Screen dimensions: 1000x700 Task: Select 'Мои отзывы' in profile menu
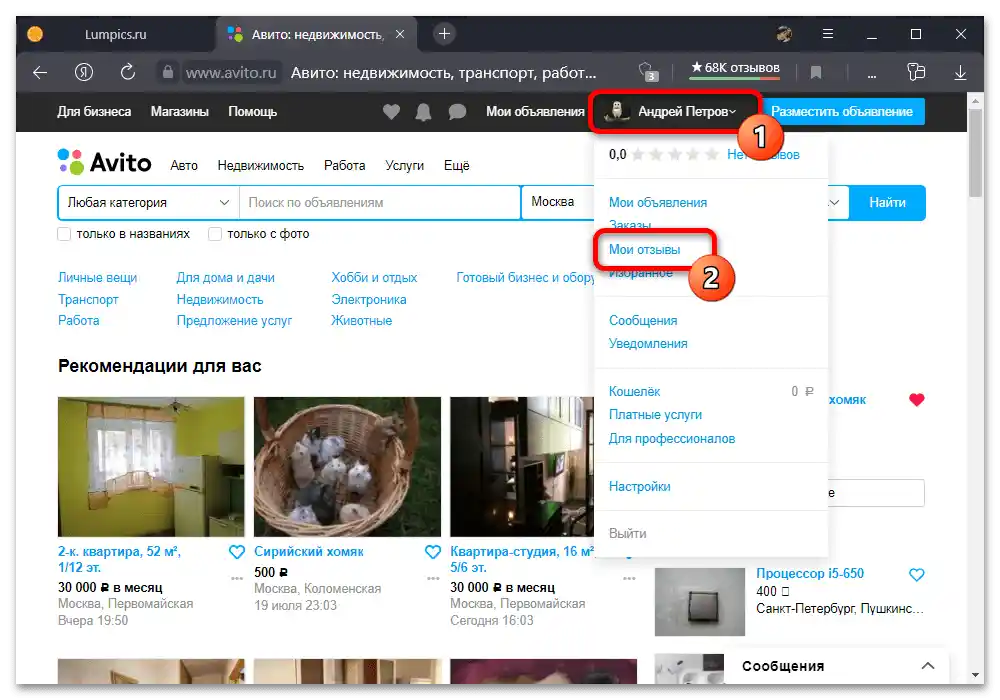tap(644, 249)
